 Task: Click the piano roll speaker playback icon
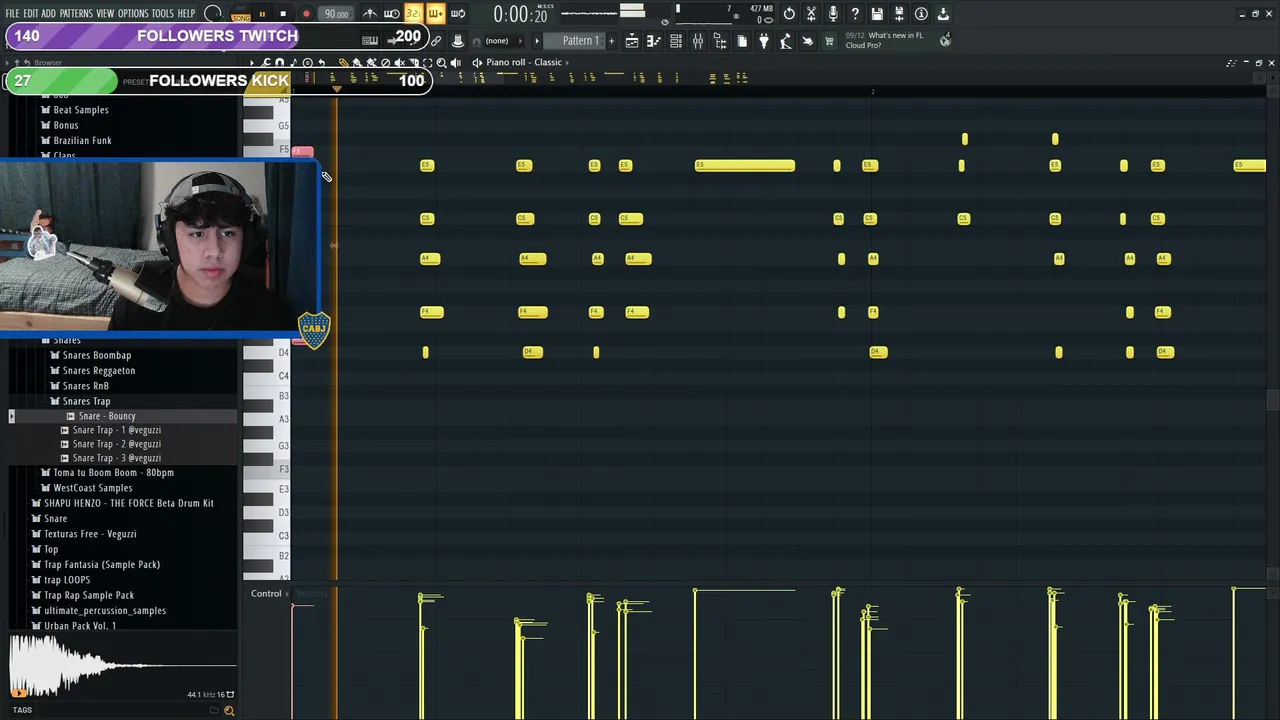(x=456, y=62)
